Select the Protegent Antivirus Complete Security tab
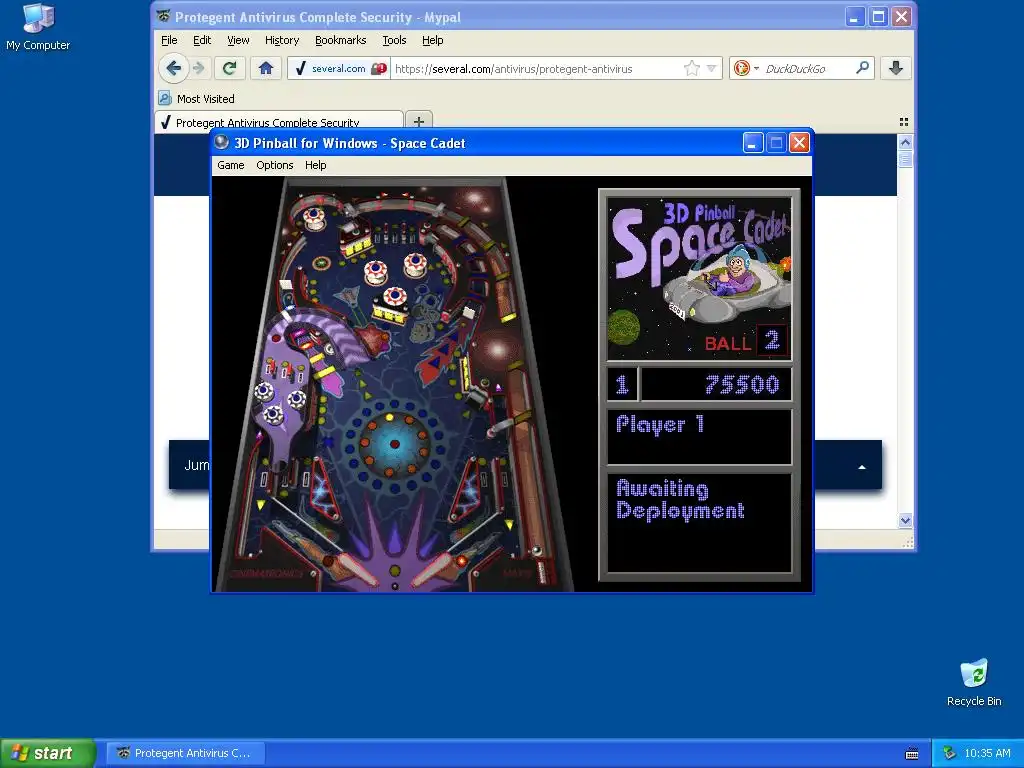This screenshot has width=1024, height=768. [279, 121]
